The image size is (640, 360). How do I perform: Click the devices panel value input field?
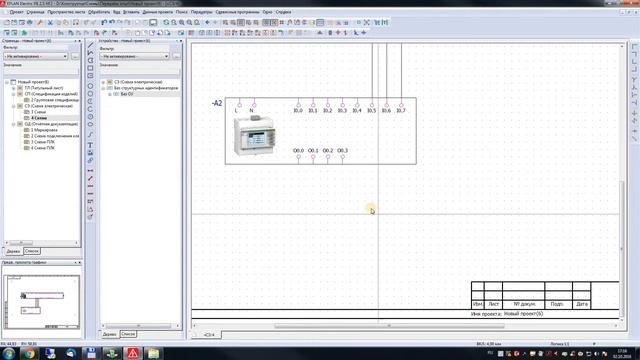click(140, 71)
